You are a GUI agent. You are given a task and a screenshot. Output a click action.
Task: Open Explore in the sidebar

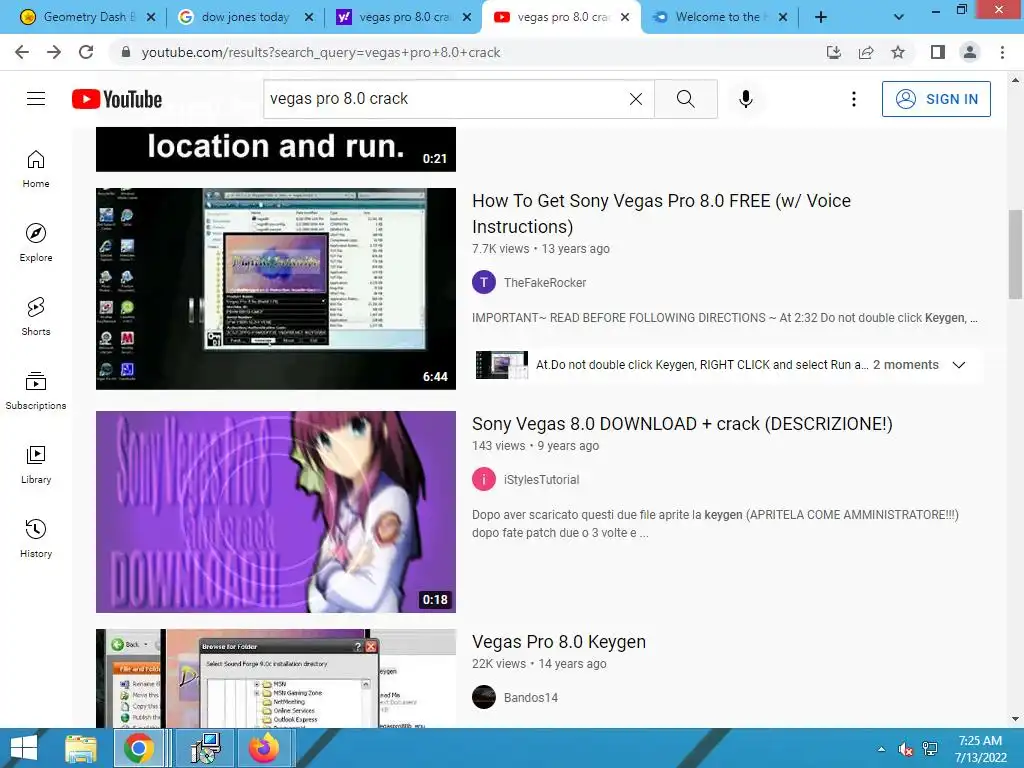point(36,243)
